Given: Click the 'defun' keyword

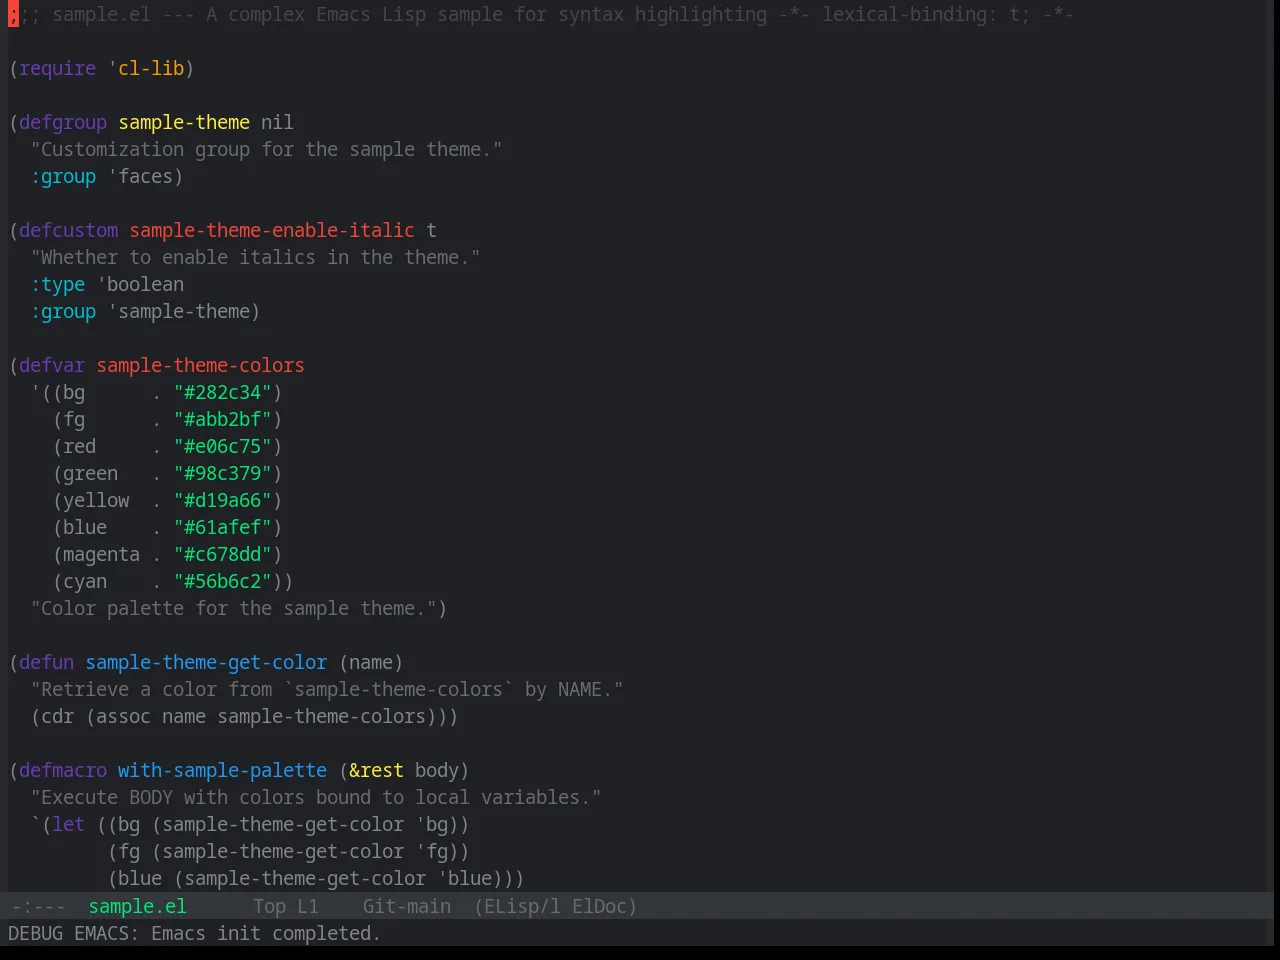Looking at the screenshot, I should (47, 662).
